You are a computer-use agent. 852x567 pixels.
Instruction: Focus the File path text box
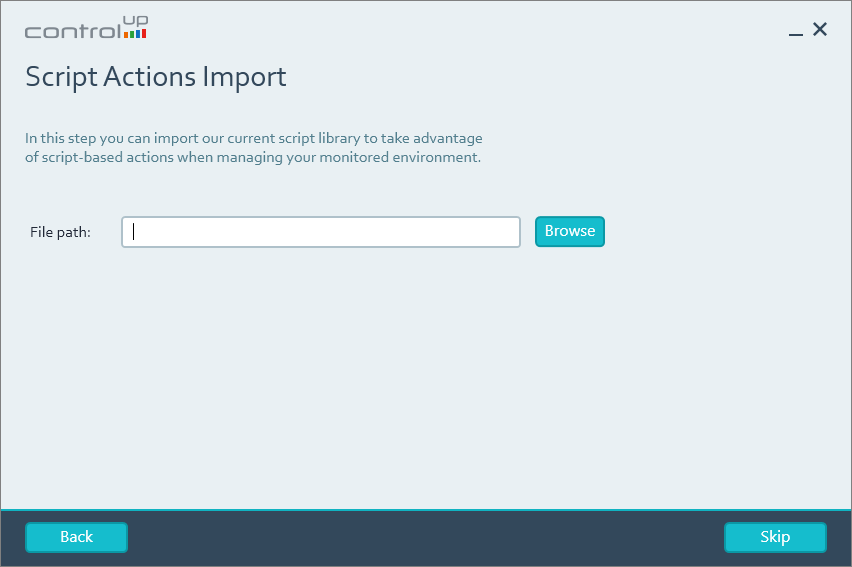[320, 232]
